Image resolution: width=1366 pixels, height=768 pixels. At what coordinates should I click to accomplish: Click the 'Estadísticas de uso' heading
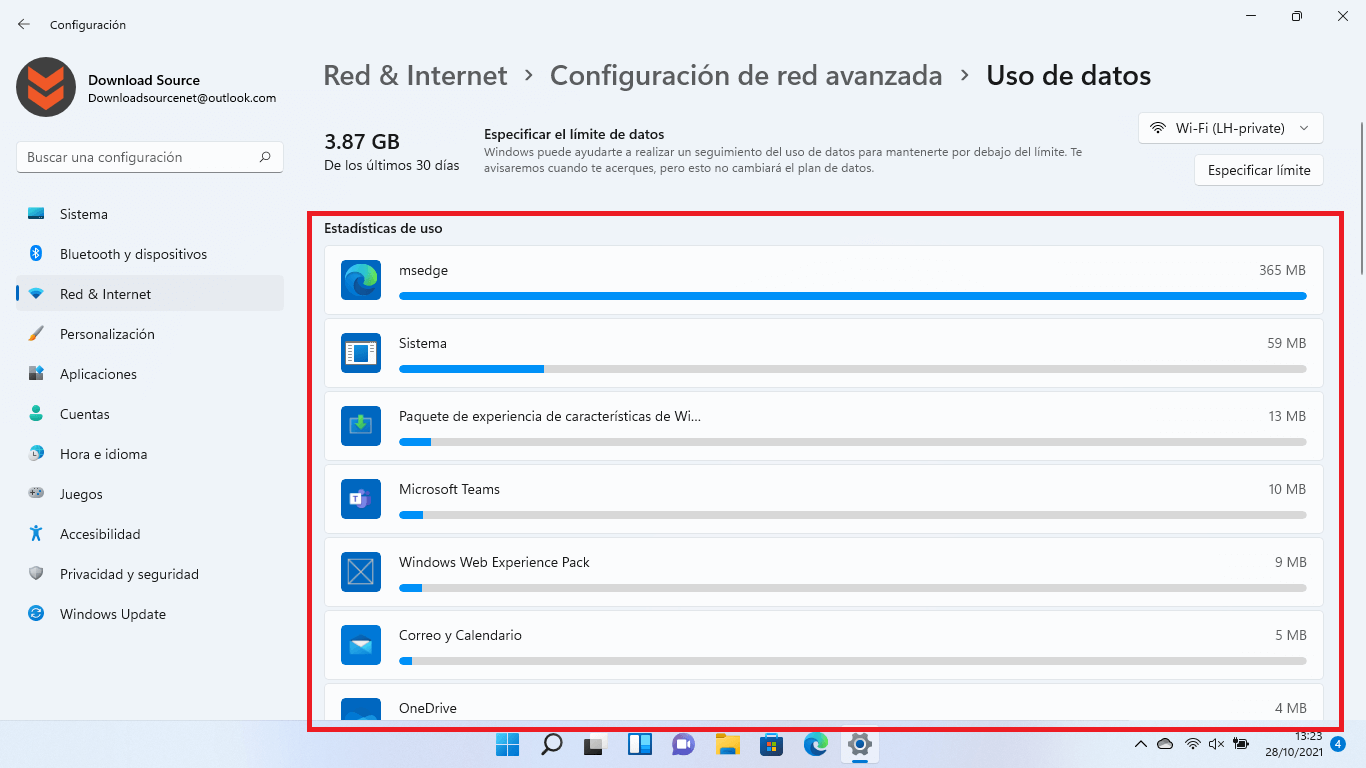click(383, 228)
